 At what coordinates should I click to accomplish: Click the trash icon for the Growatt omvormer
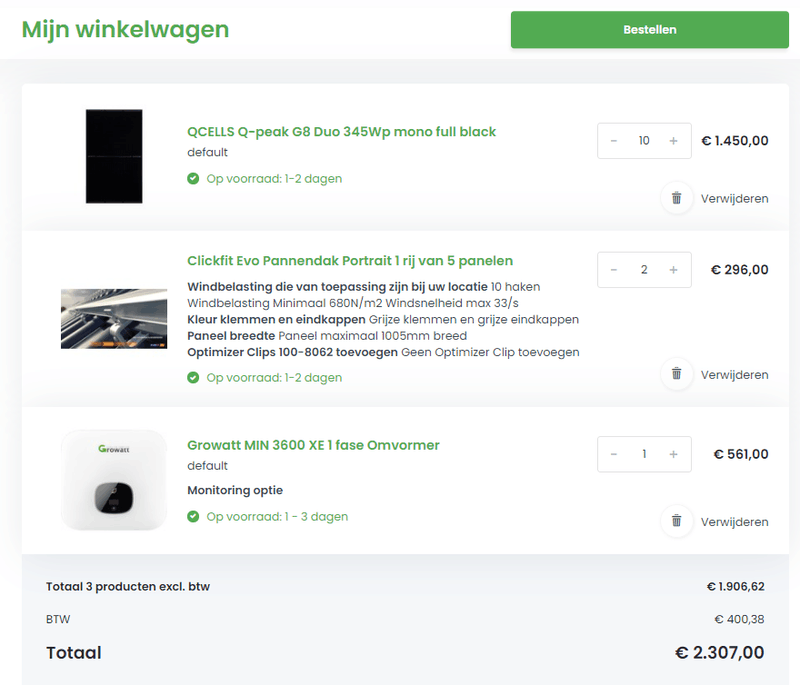click(x=677, y=521)
